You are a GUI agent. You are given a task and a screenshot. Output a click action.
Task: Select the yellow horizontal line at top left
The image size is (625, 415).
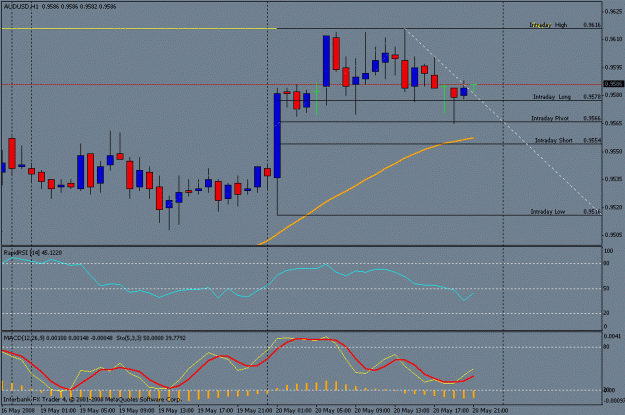pyautogui.click(x=140, y=28)
